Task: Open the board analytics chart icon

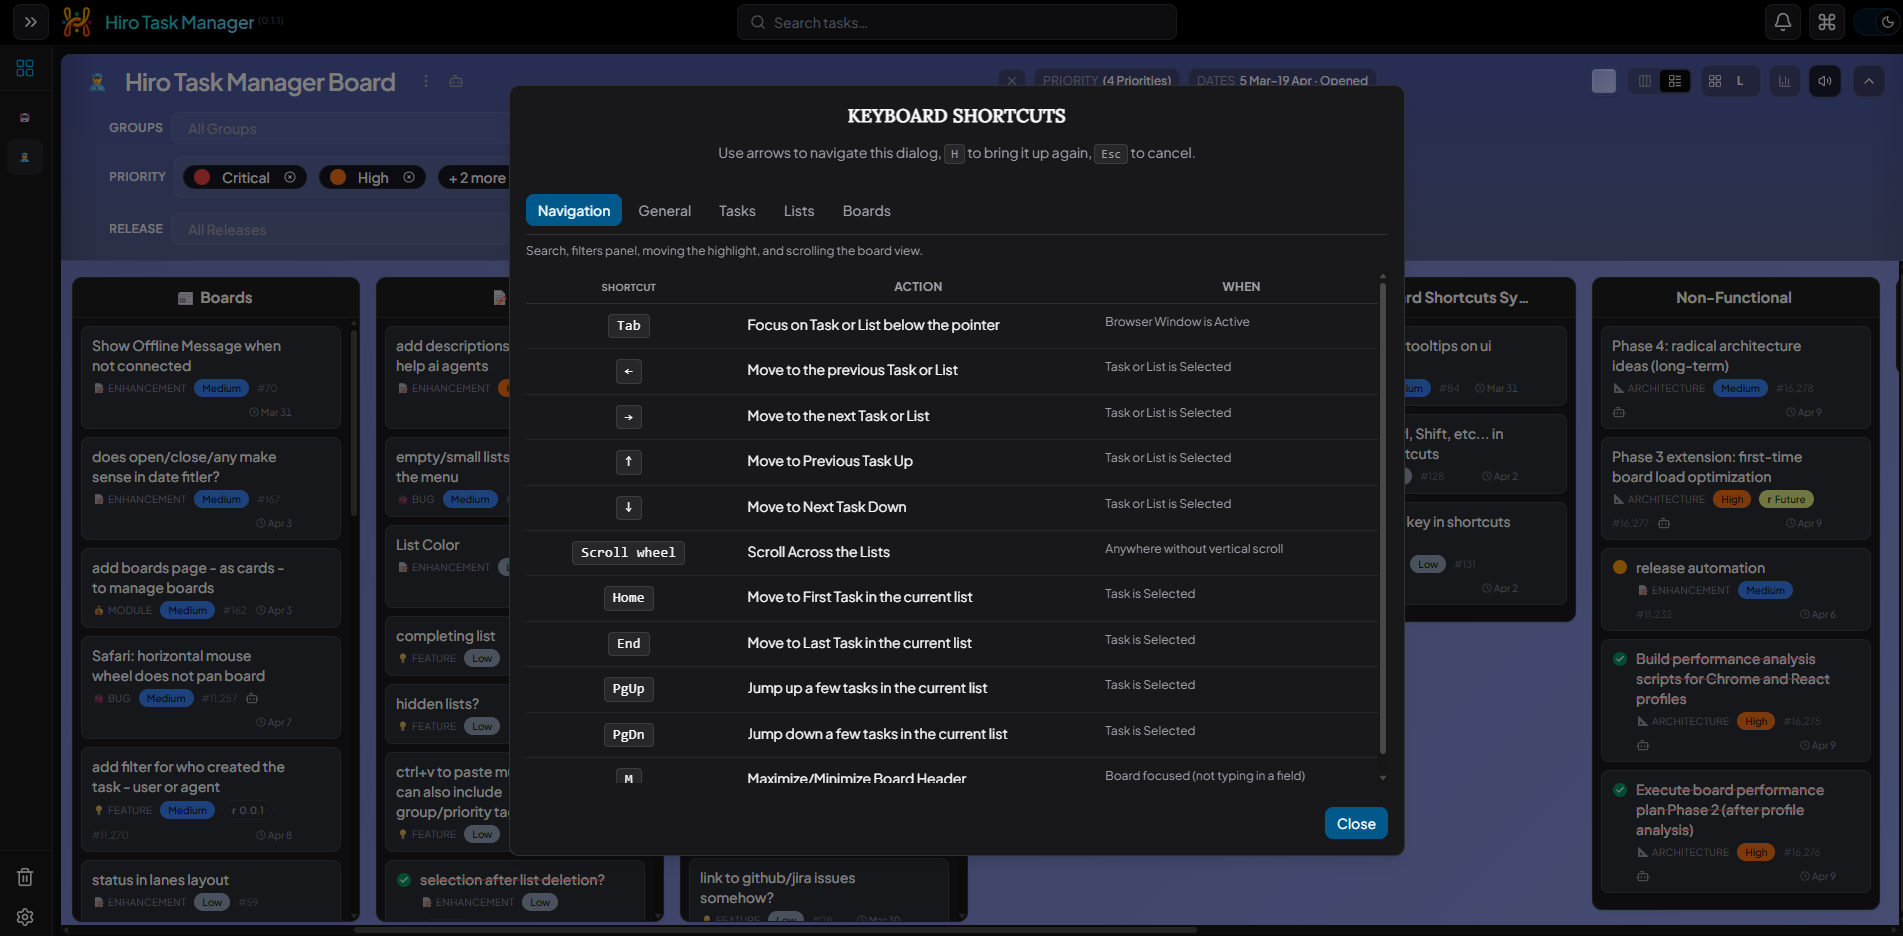Action: [1785, 81]
